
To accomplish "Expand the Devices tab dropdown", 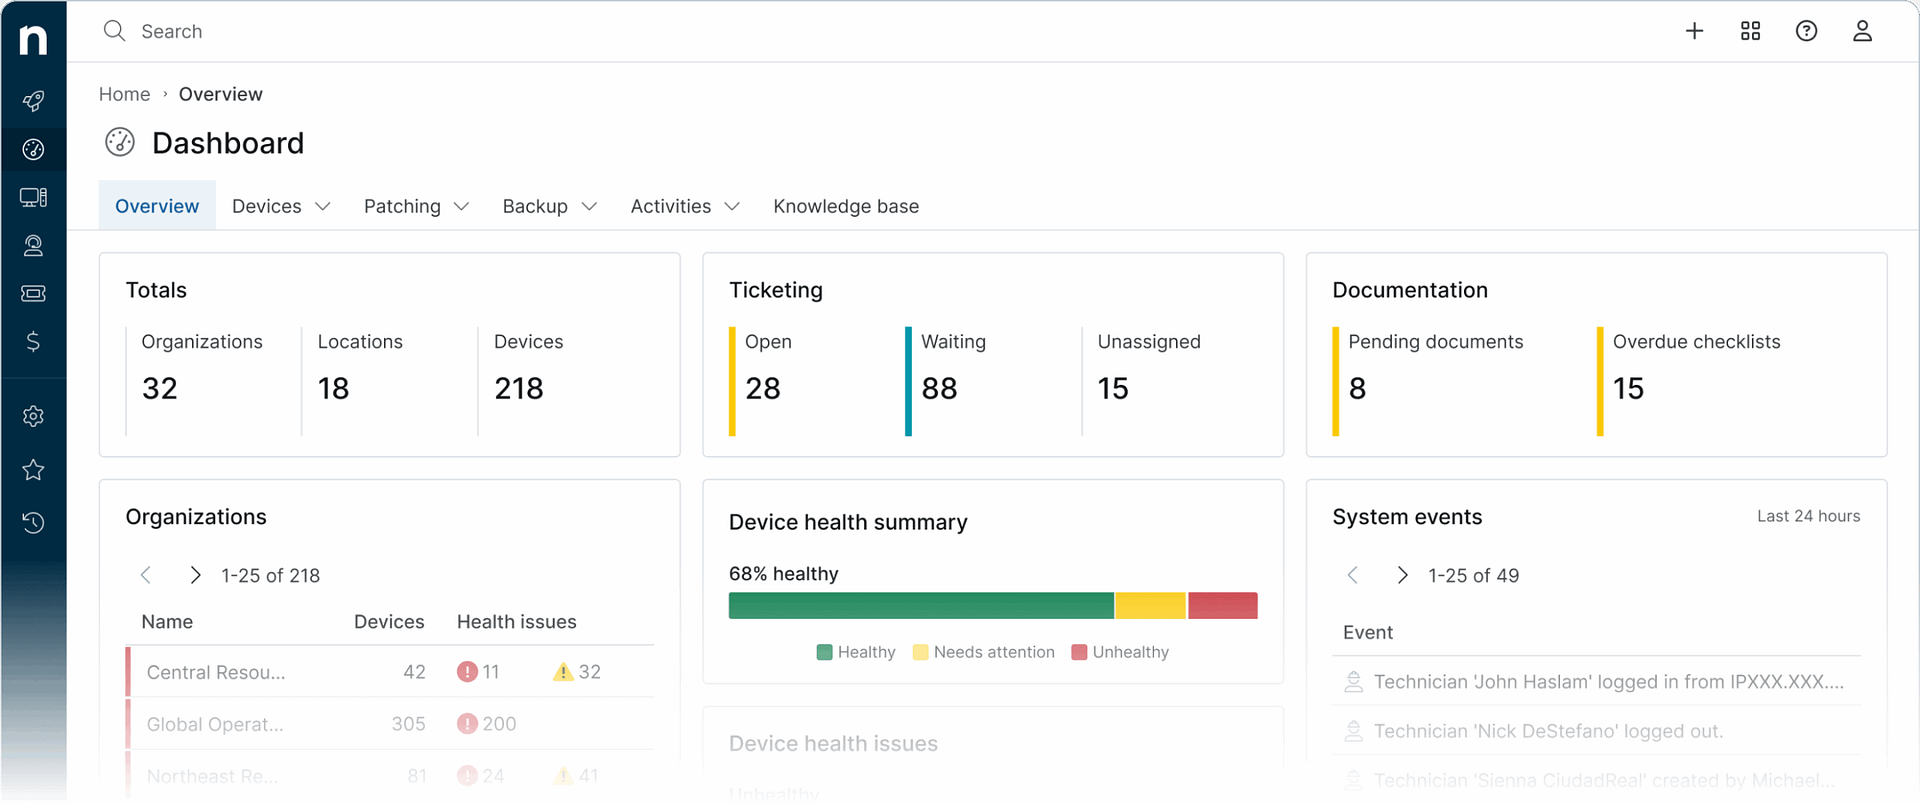I will pyautogui.click(x=281, y=206).
